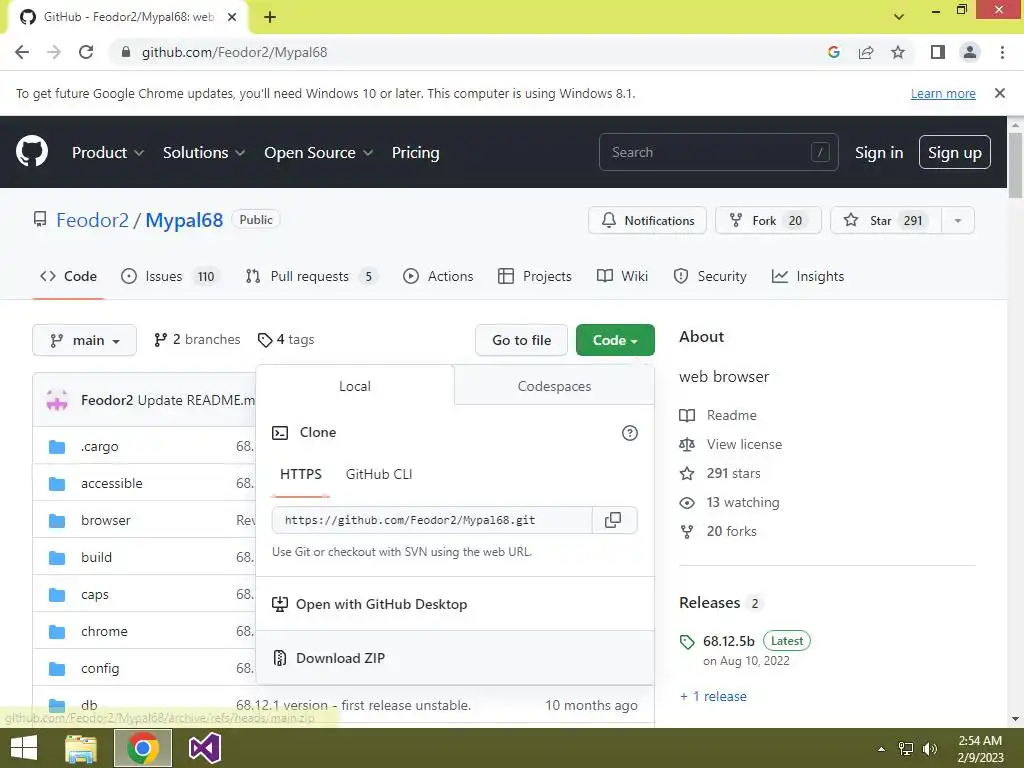This screenshot has width=1024, height=768.
Task: Close the GitHub Mypal68 tab
Action: click(232, 17)
